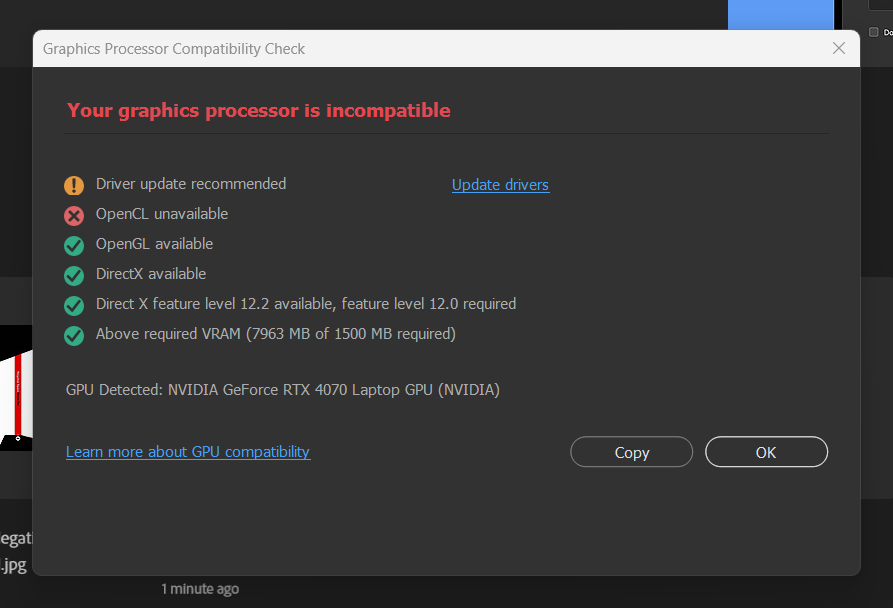Click the 'Driver update recommended' status text

click(x=191, y=184)
